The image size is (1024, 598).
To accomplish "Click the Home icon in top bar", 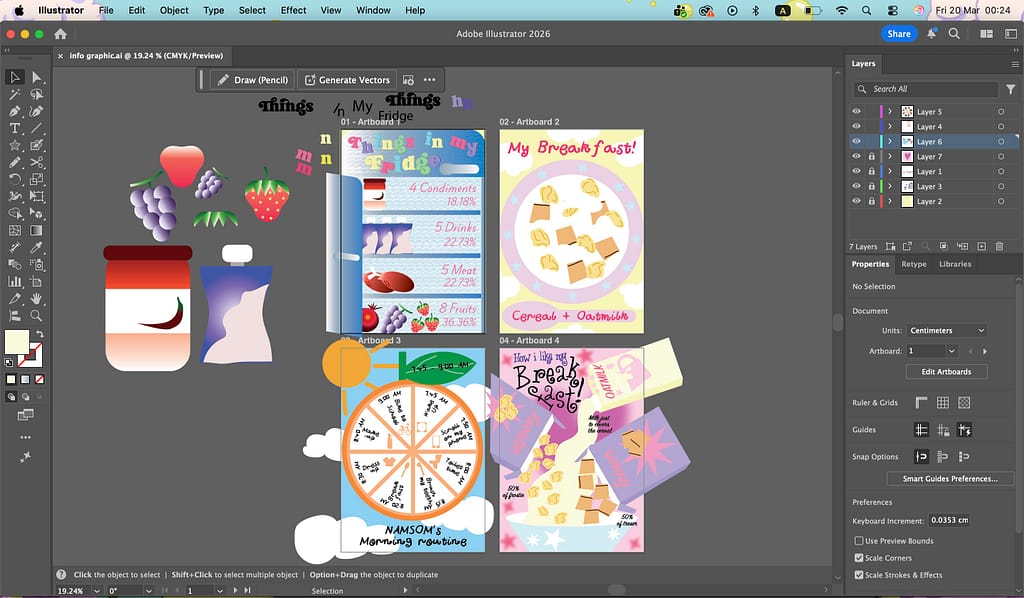I will point(60,34).
